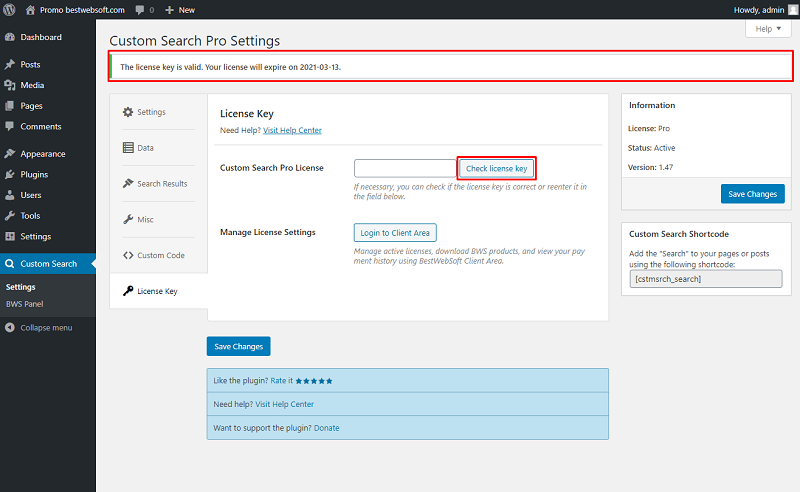Click the Plugins plug icon
This screenshot has width=800, height=492.
[x=10, y=175]
